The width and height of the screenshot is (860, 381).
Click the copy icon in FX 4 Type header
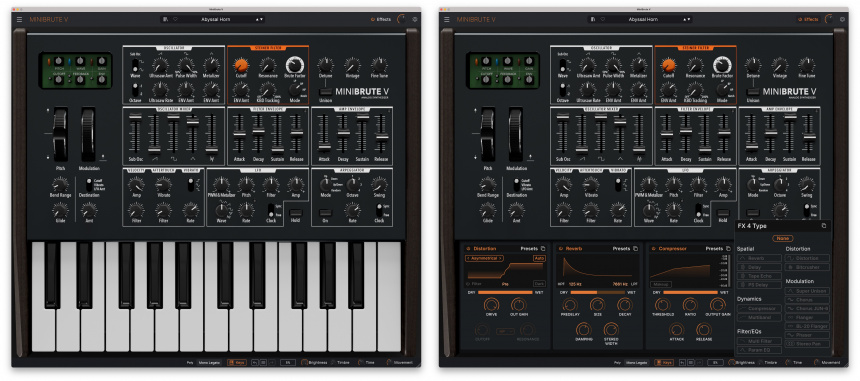click(x=823, y=226)
